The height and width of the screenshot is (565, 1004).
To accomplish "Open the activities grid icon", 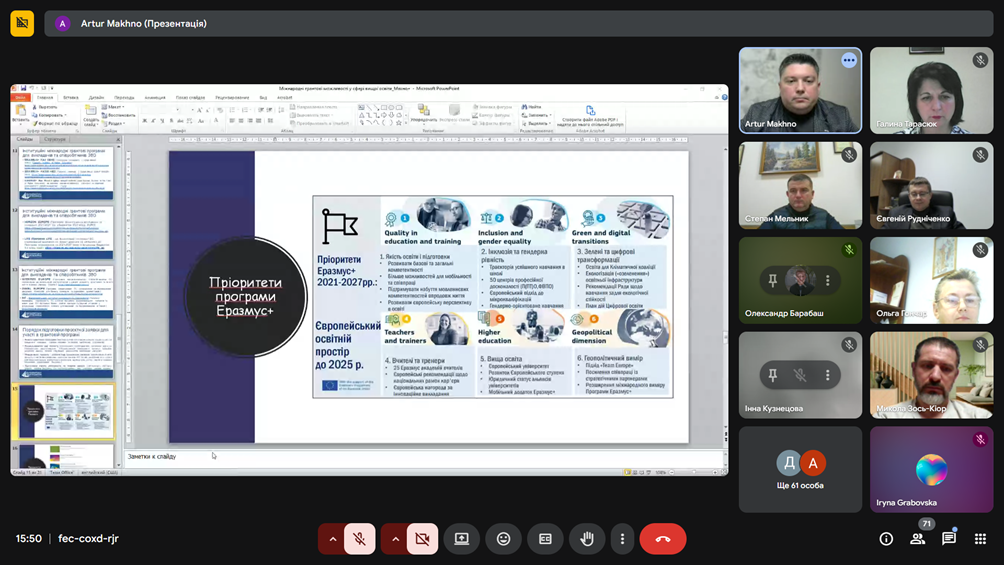I will (x=980, y=539).
